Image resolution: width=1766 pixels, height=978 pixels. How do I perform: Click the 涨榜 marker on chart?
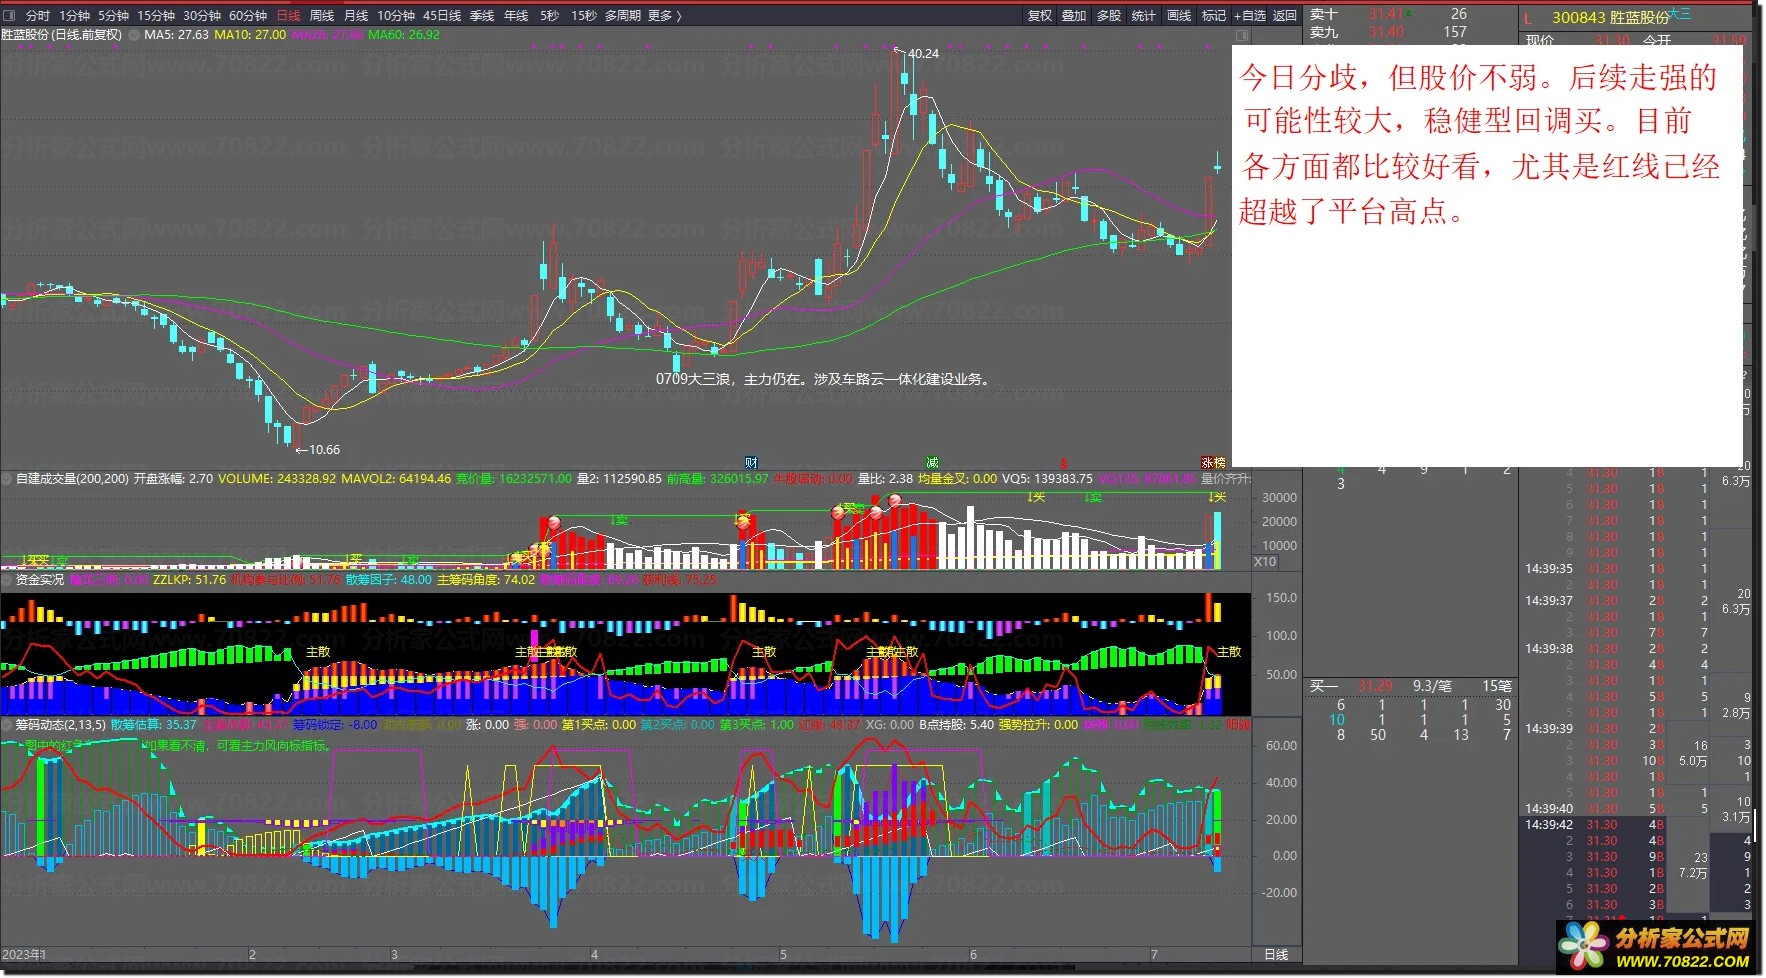pos(1213,463)
